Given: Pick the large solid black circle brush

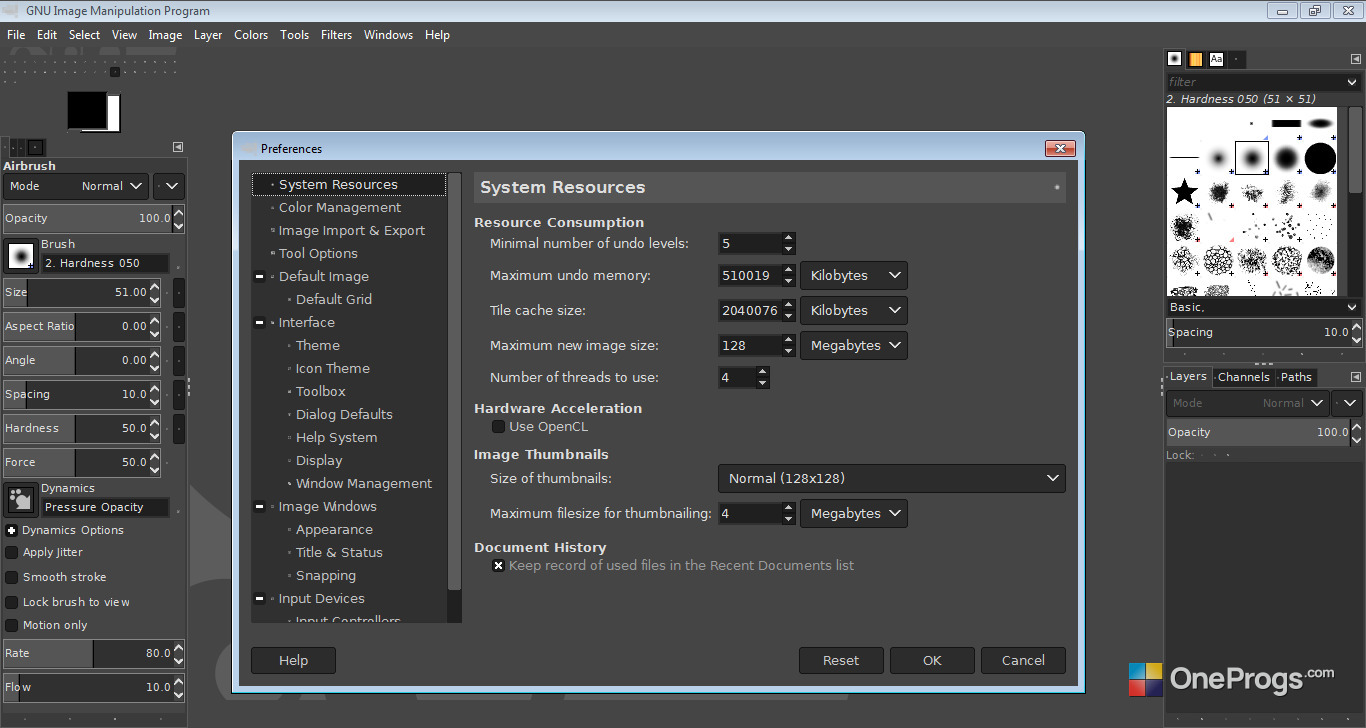Looking at the screenshot, I should click(1320, 158).
